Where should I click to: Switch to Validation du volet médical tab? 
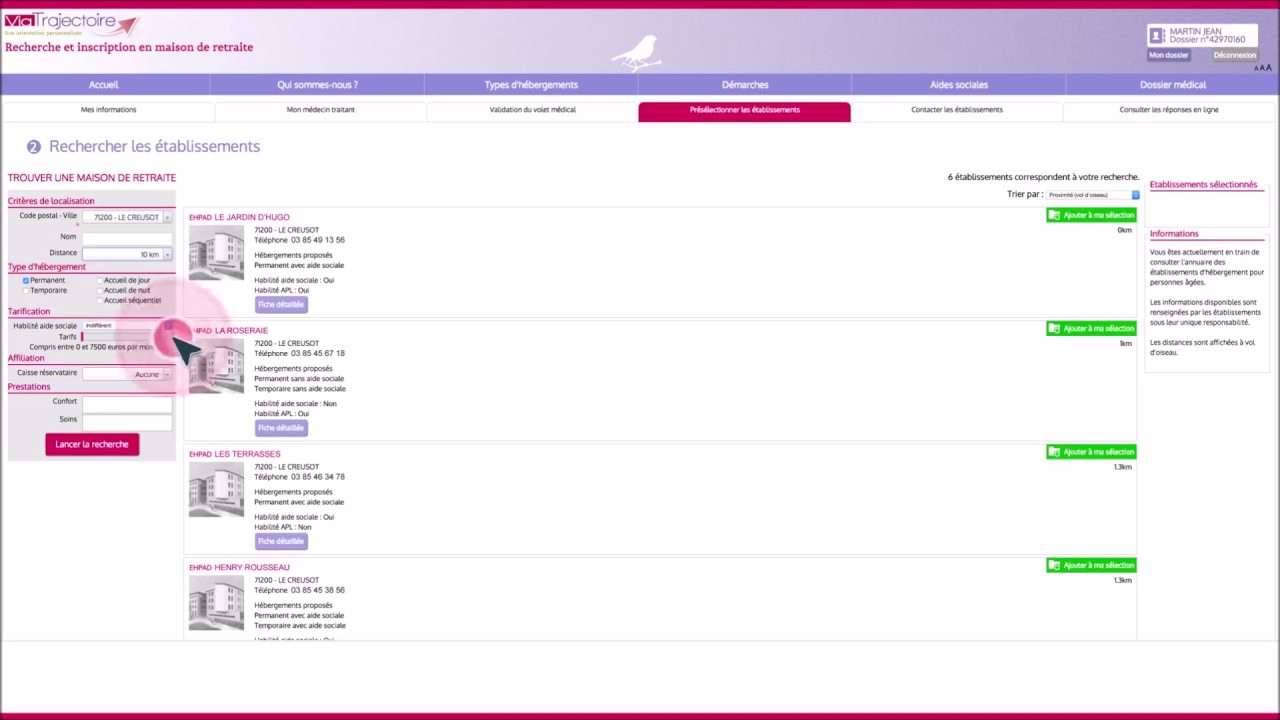tap(532, 110)
